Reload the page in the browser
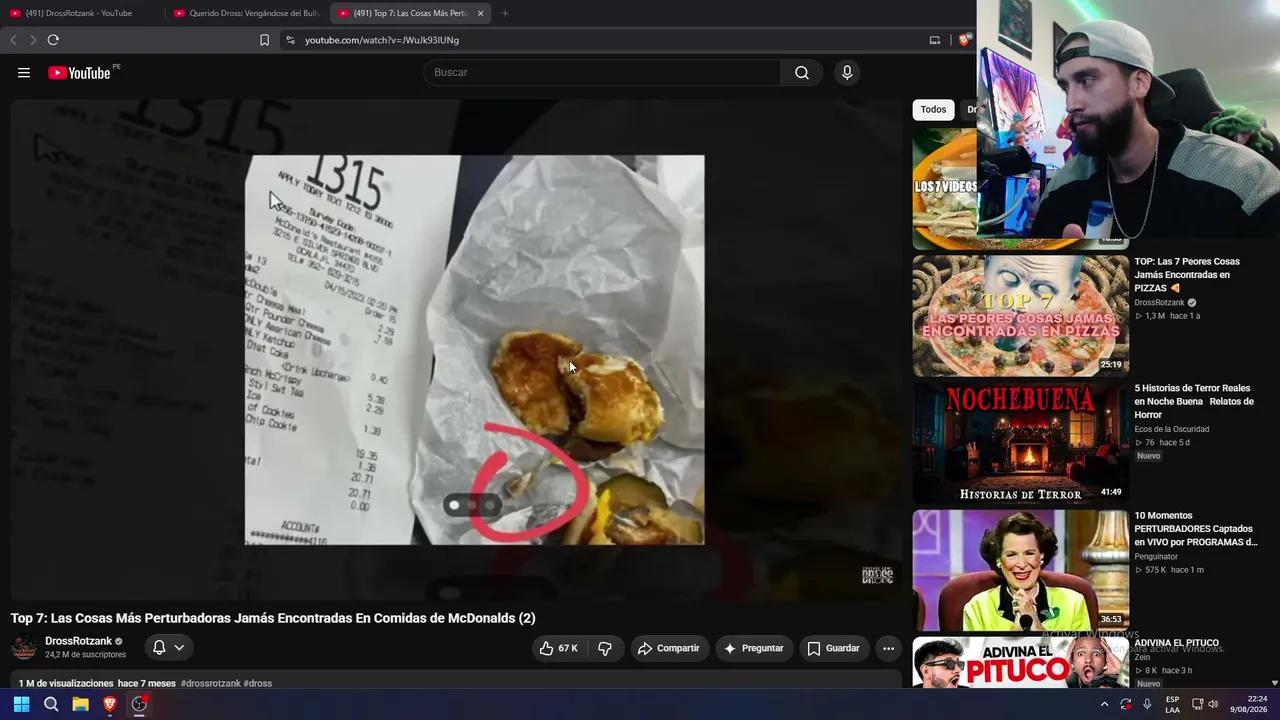This screenshot has width=1280, height=720. [x=53, y=40]
